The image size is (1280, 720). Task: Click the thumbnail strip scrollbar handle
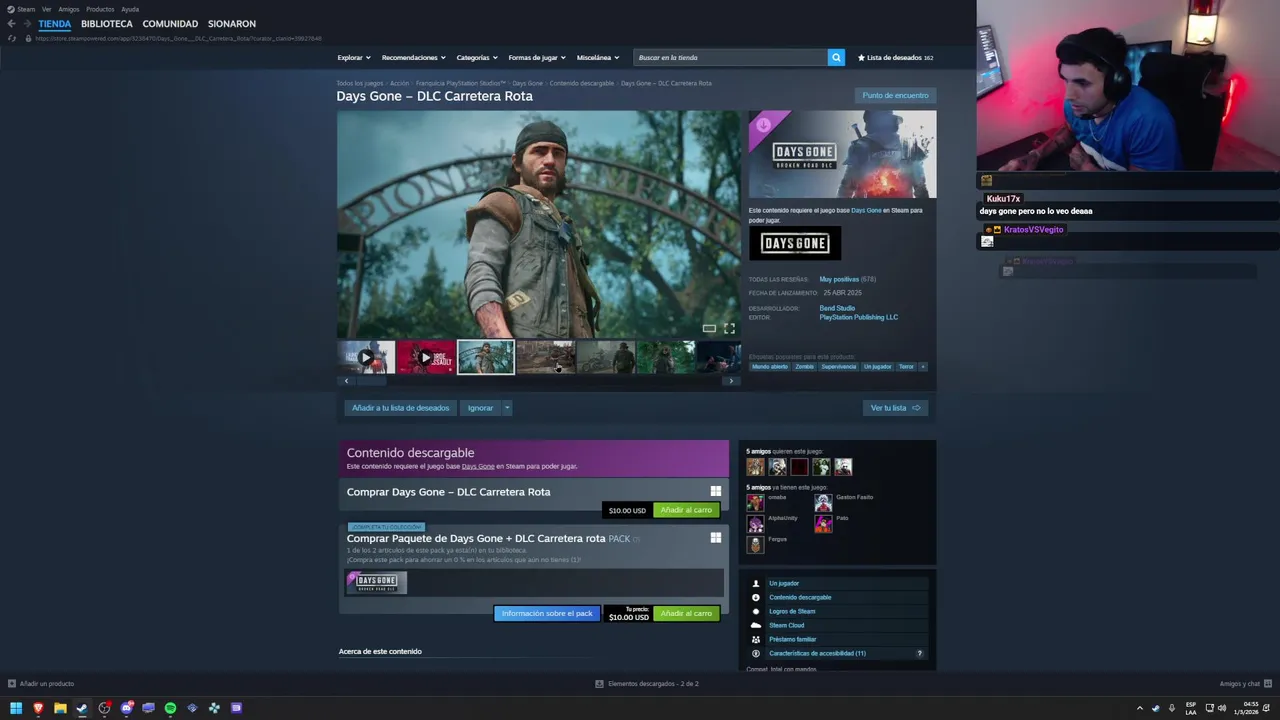[x=372, y=381]
